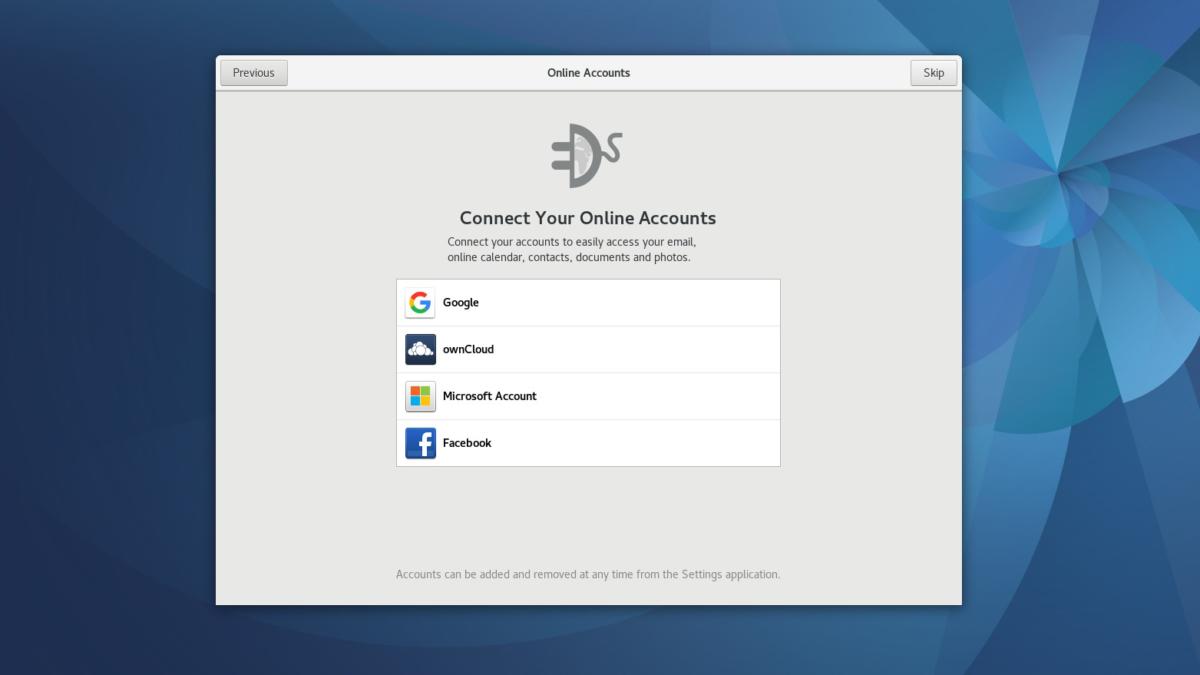Click the Connect Your Online Accounts heading
This screenshot has width=1200, height=675.
(x=588, y=218)
